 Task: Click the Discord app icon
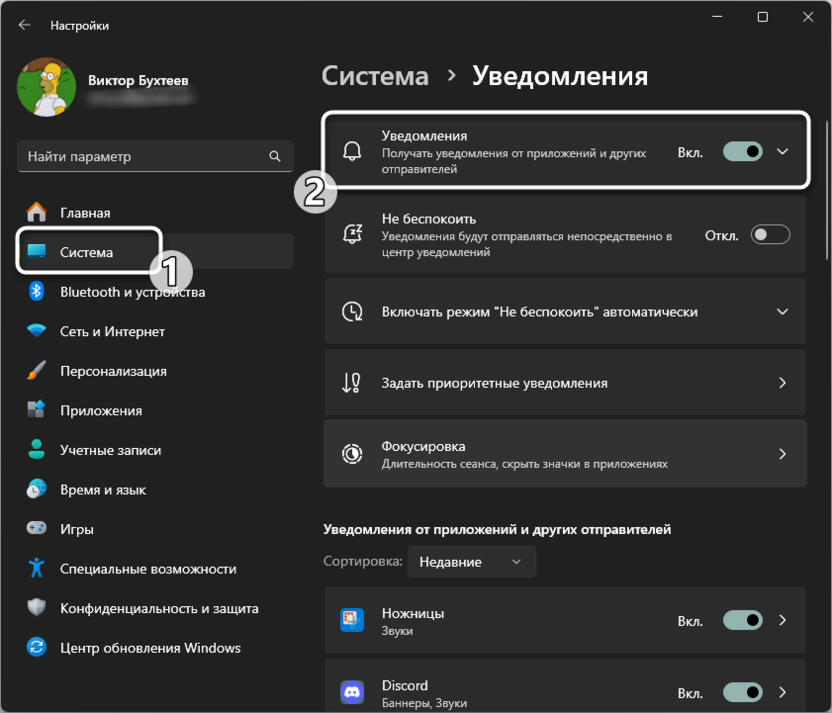coord(352,692)
